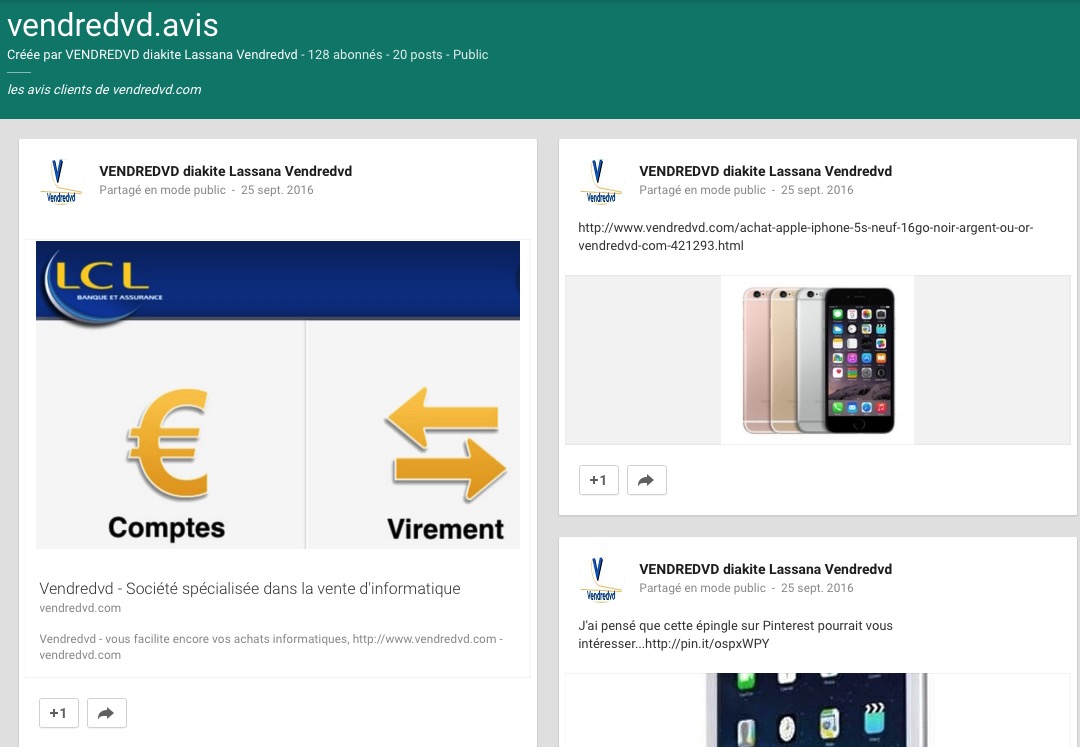Click the share arrow under the iPhone post
Image resolution: width=1080 pixels, height=747 pixels.
(646, 480)
